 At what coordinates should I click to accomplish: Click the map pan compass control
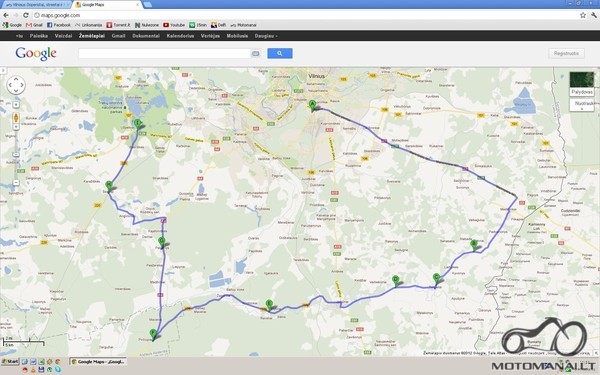[16, 85]
